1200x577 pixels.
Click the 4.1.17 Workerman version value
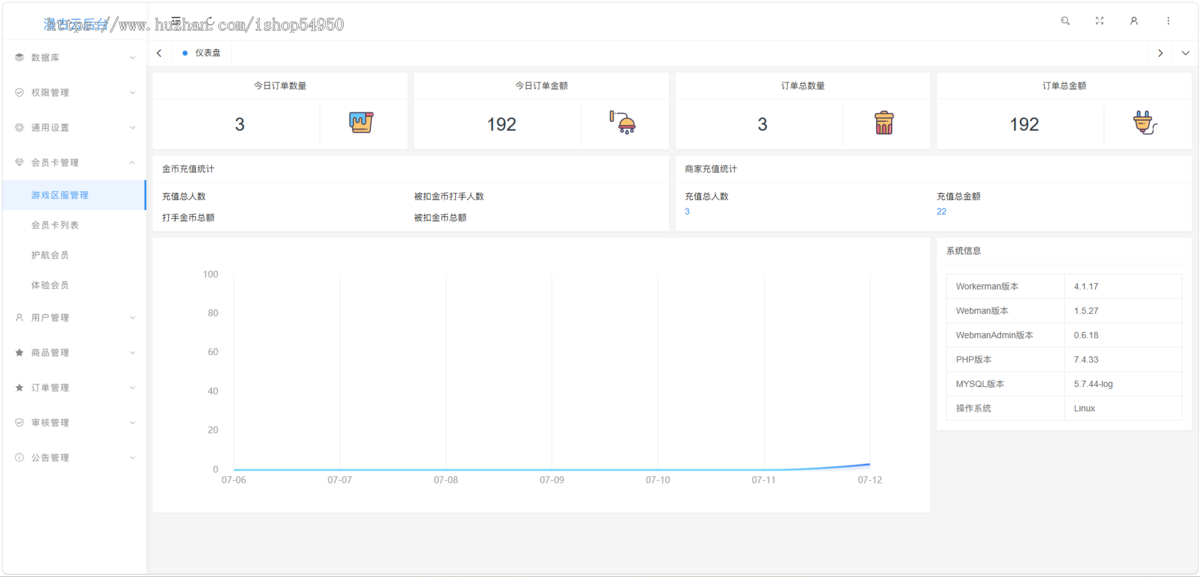pos(1086,287)
